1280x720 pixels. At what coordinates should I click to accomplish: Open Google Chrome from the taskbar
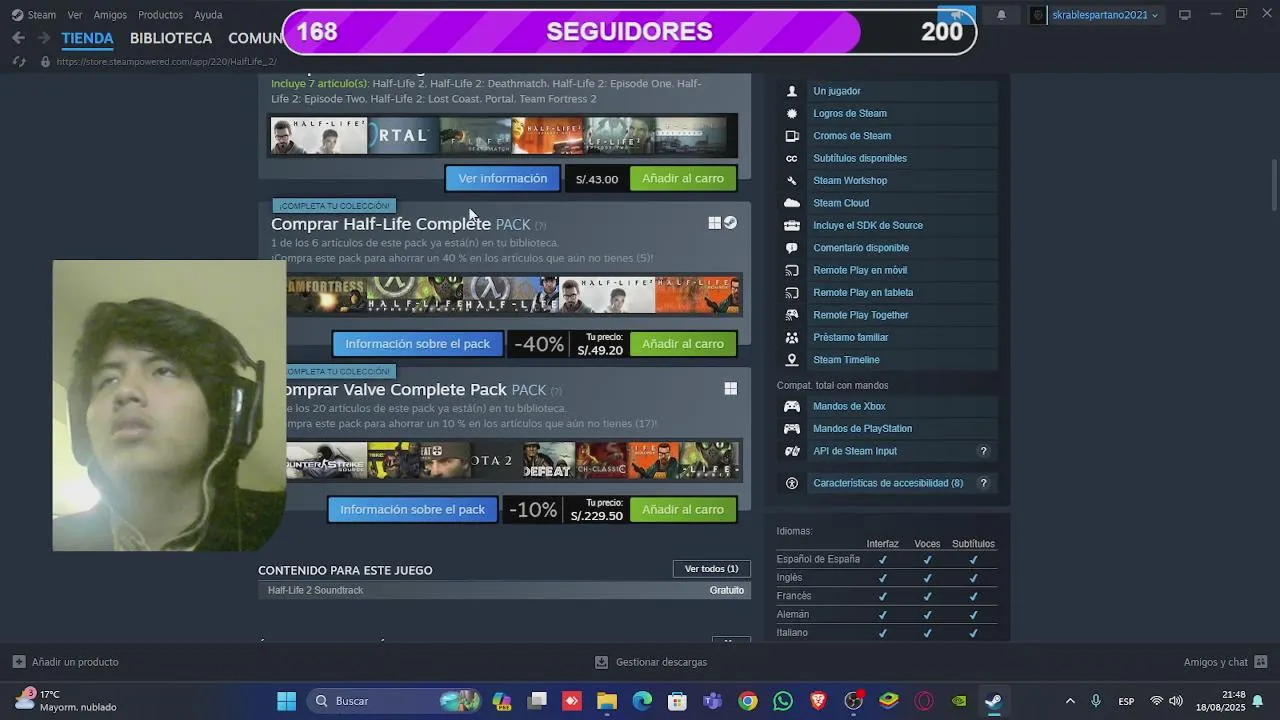[x=748, y=701]
